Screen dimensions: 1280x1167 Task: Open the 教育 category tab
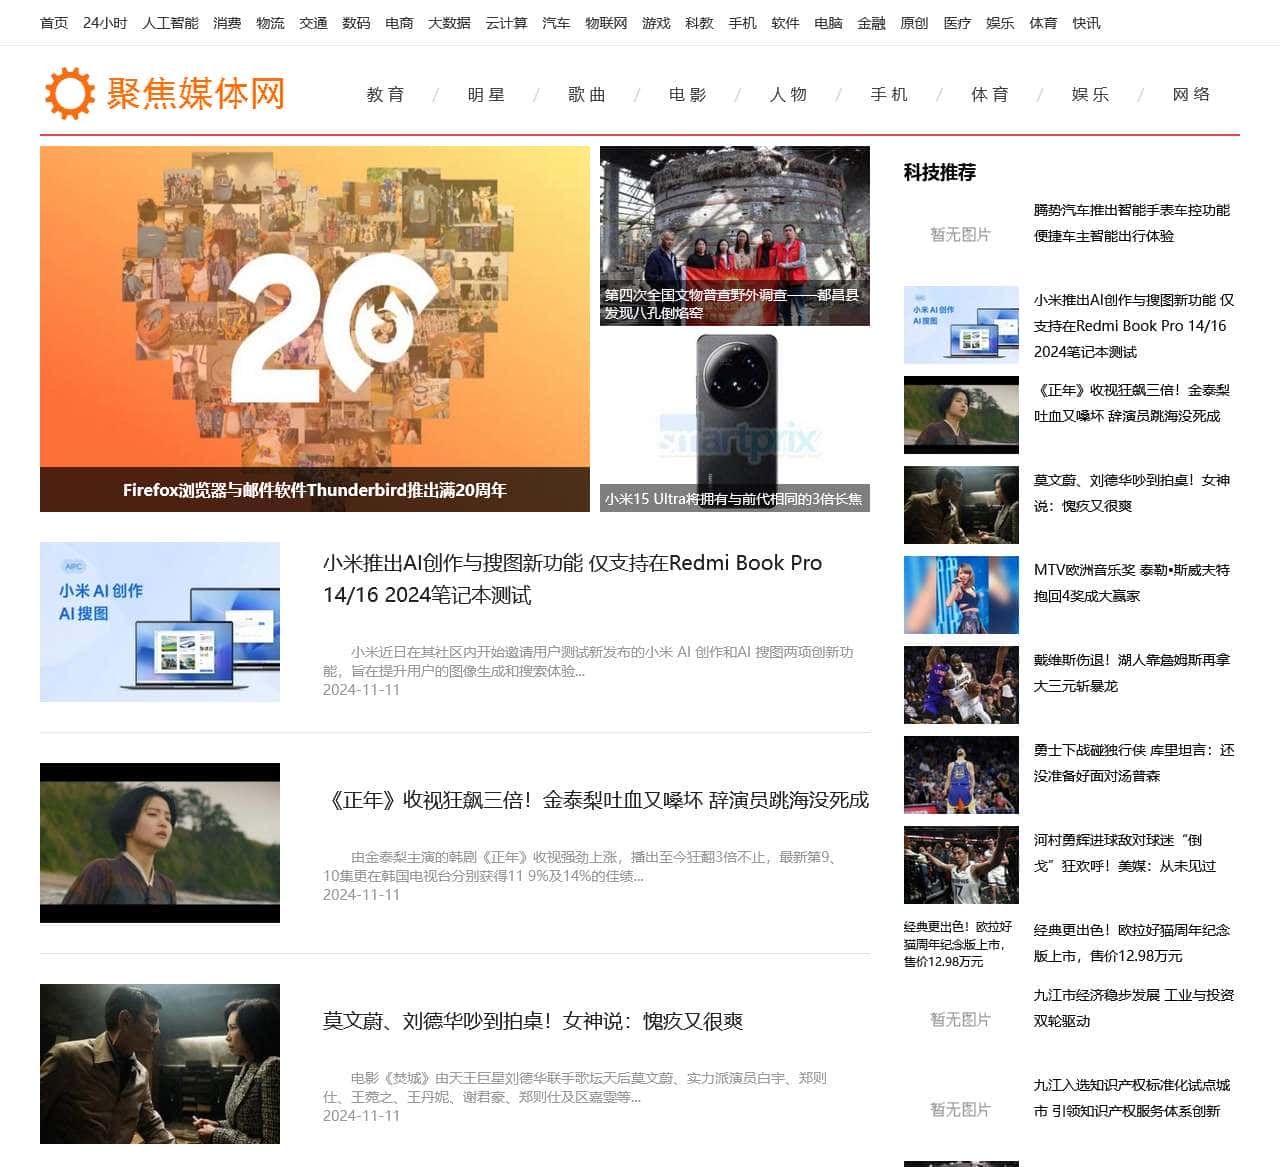[x=386, y=94]
